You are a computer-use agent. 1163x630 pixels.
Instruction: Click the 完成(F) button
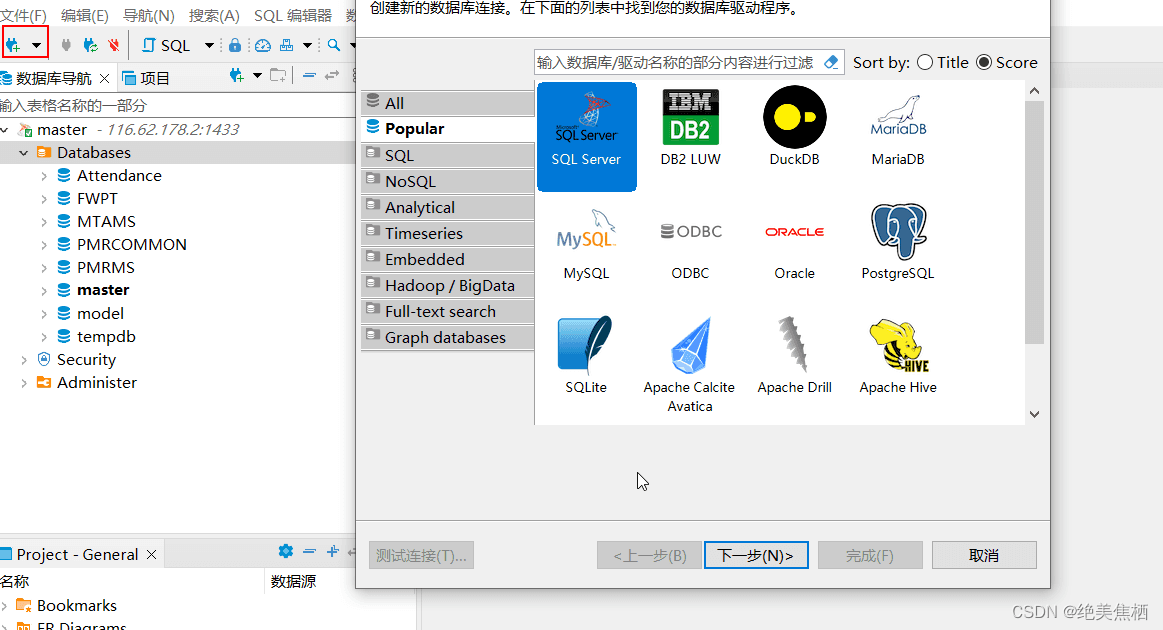tap(870, 555)
